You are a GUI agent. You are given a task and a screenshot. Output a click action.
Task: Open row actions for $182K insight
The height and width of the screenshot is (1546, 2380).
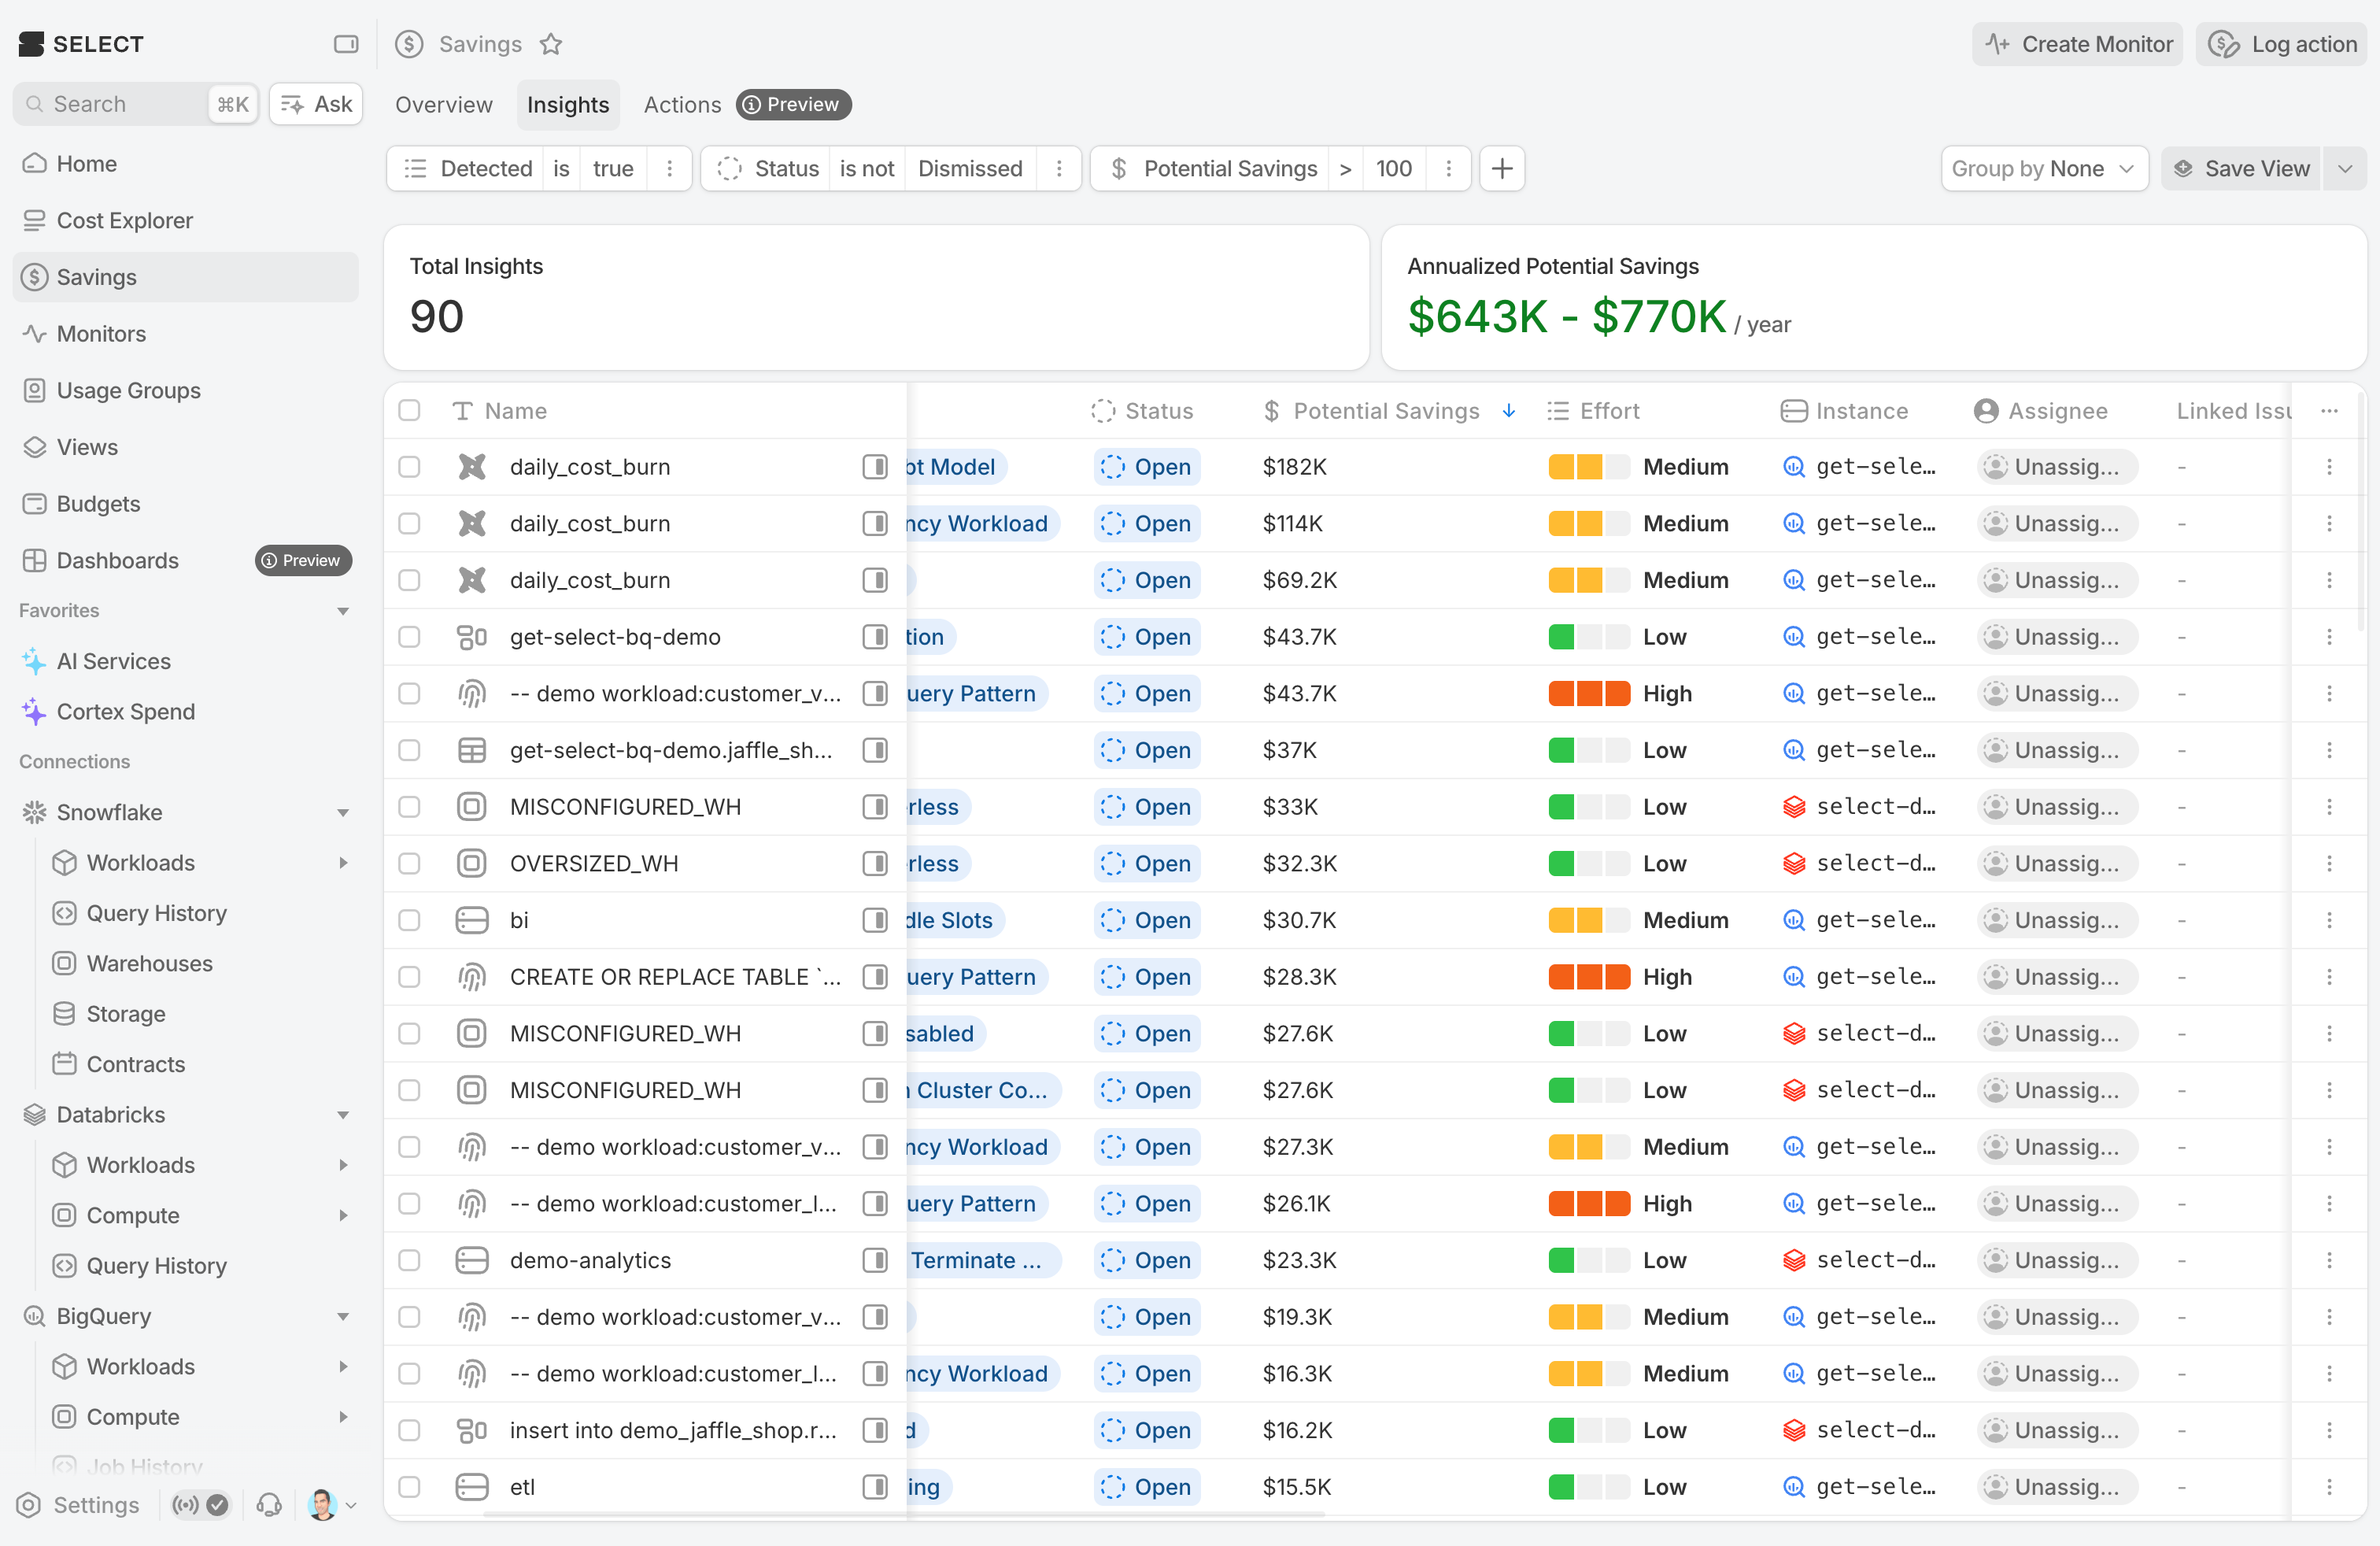click(2329, 467)
